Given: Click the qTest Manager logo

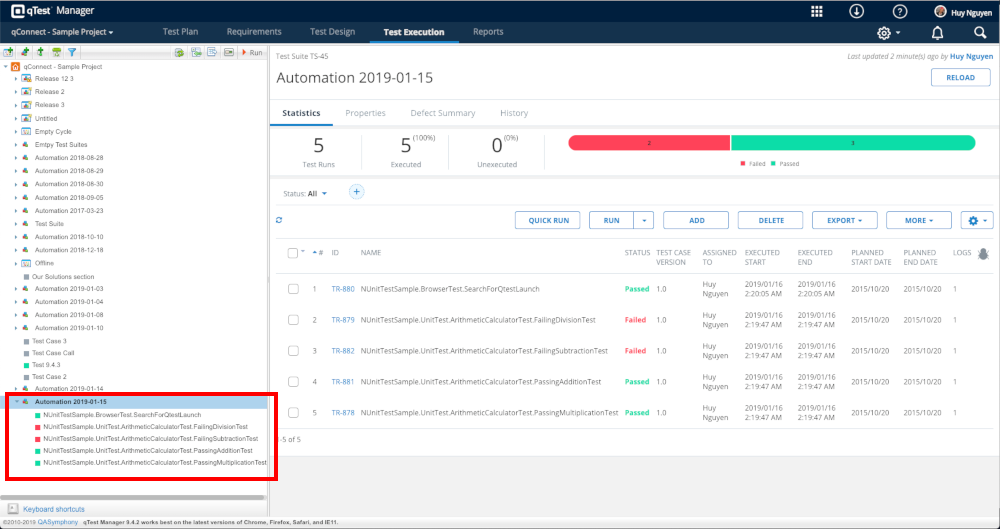Looking at the screenshot, I should pyautogui.click(x=53, y=11).
